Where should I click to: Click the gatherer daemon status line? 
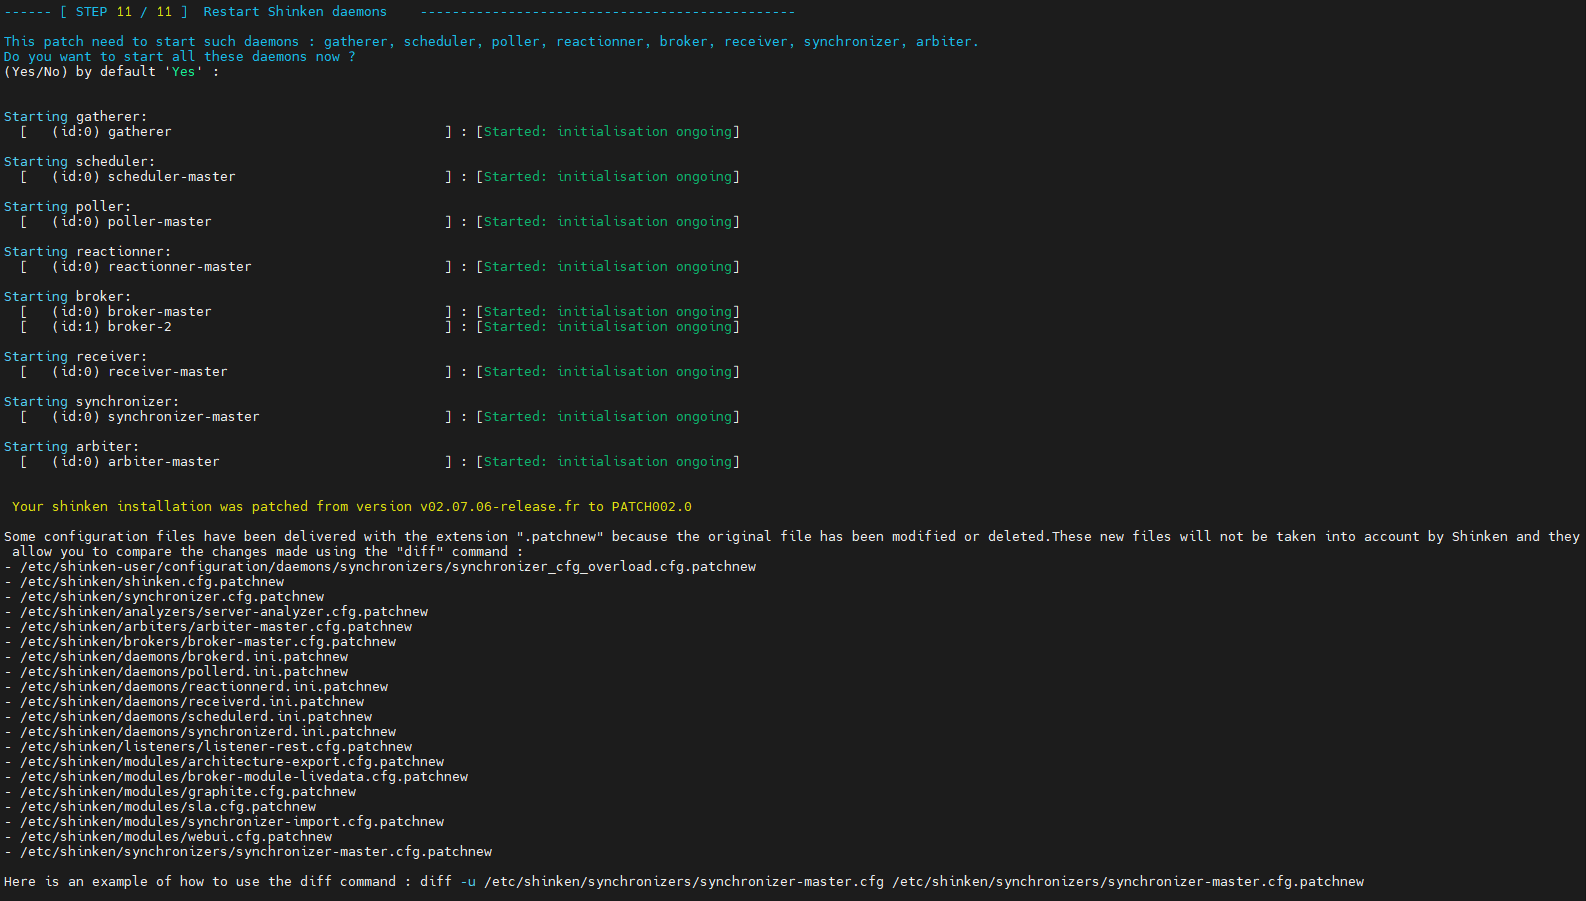click(139, 132)
